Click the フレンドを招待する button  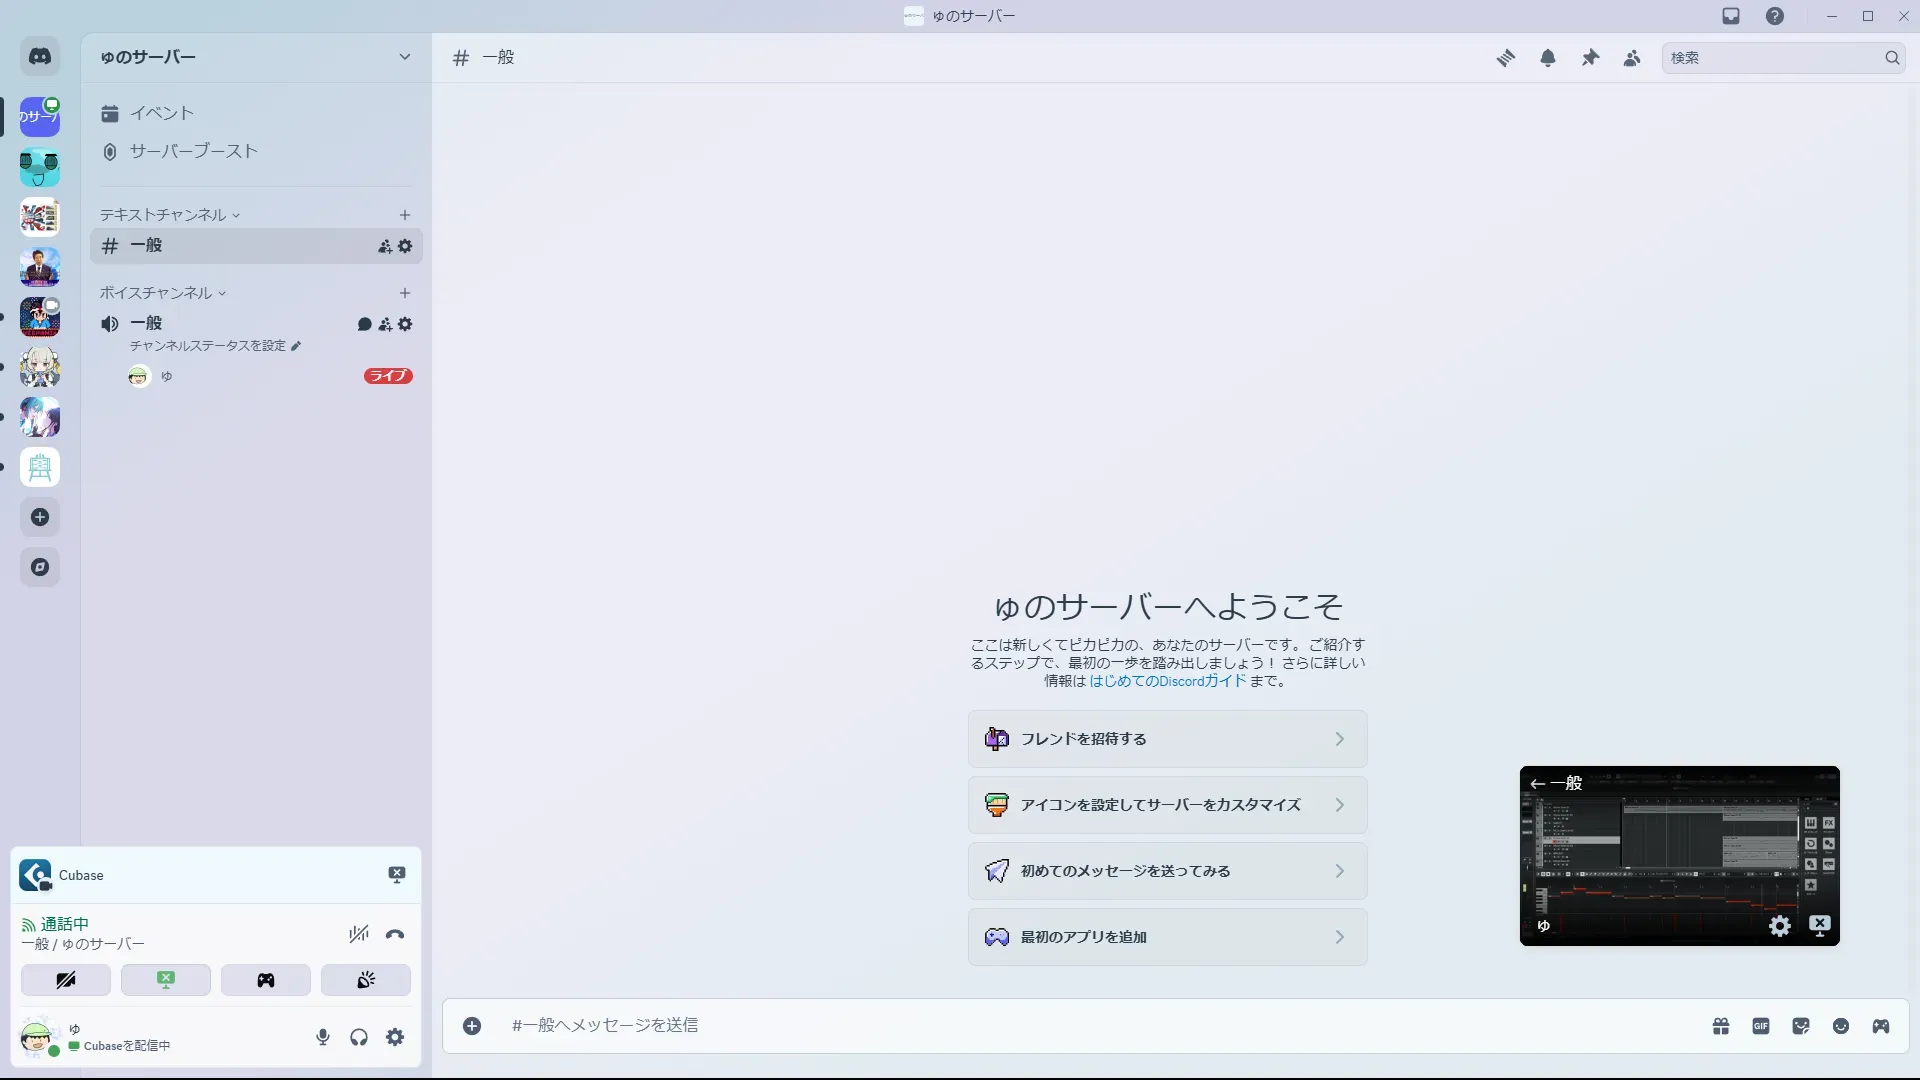(x=1167, y=739)
